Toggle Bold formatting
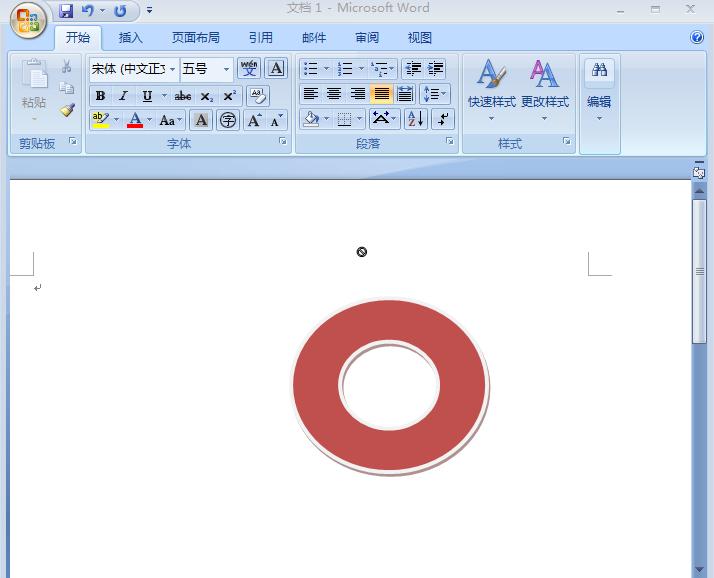The image size is (714, 578). pyautogui.click(x=100, y=96)
